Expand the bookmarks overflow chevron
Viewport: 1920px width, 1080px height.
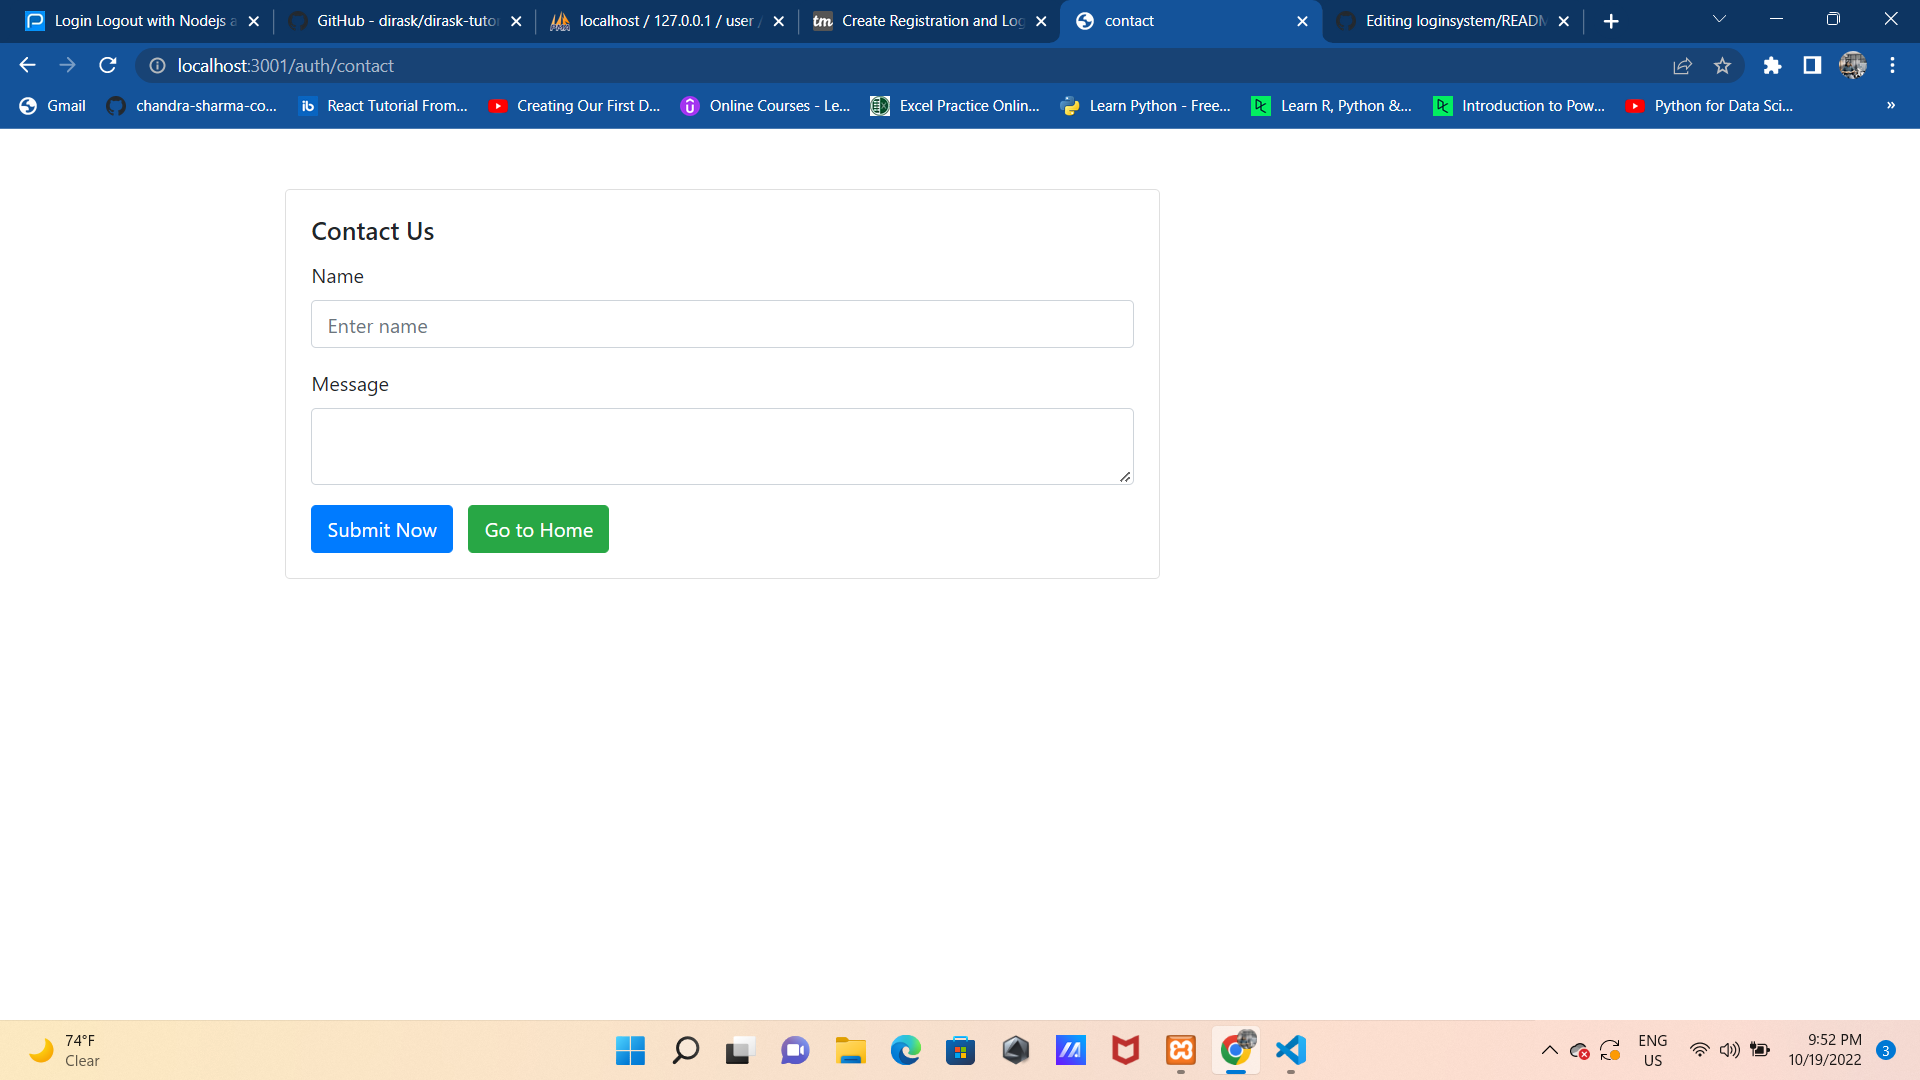pyautogui.click(x=1890, y=105)
